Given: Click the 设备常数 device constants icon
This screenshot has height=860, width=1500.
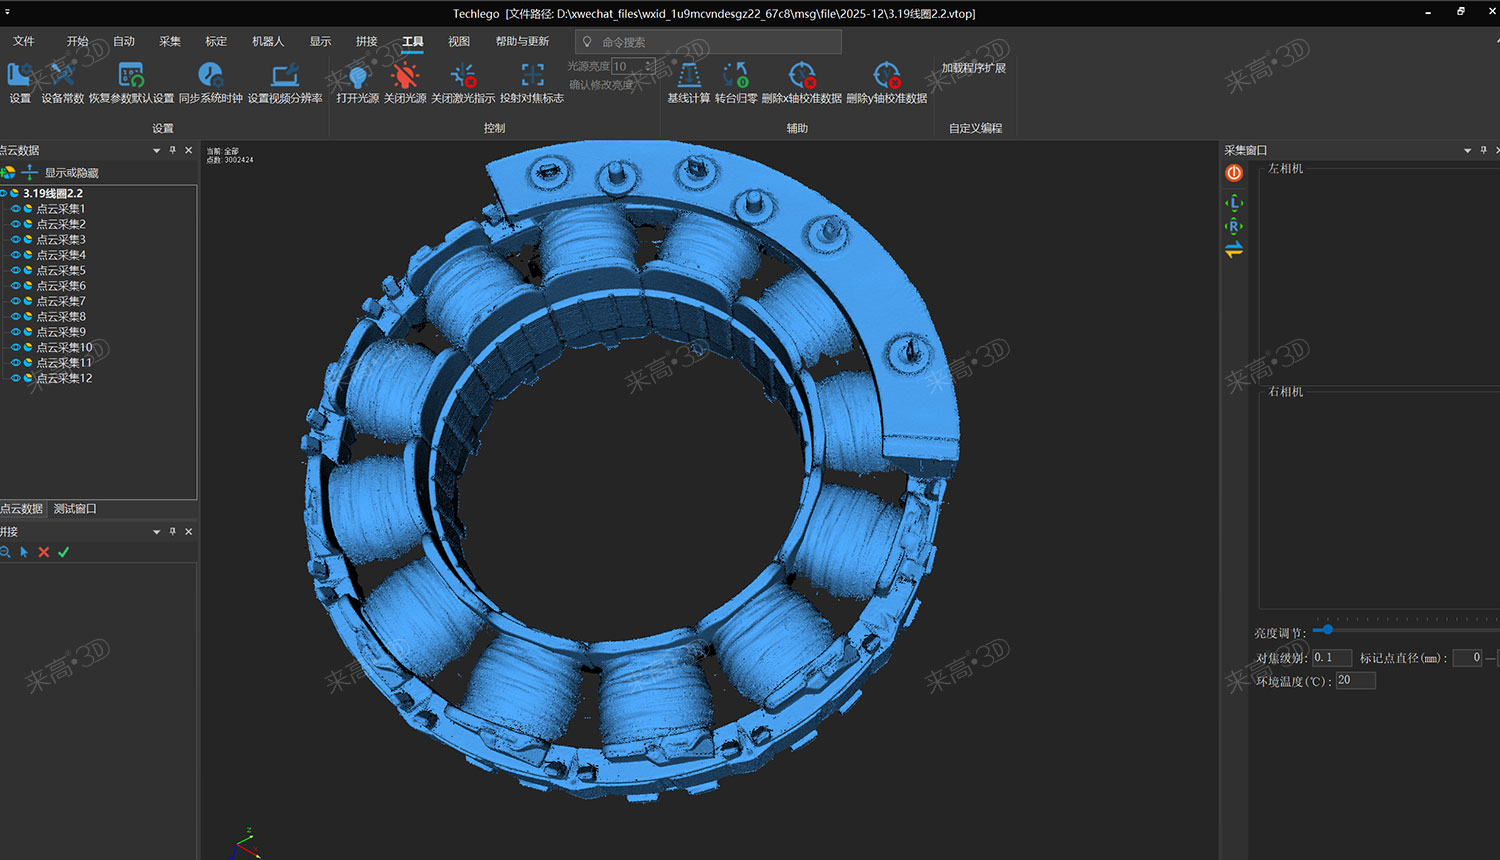Looking at the screenshot, I should click(x=62, y=76).
